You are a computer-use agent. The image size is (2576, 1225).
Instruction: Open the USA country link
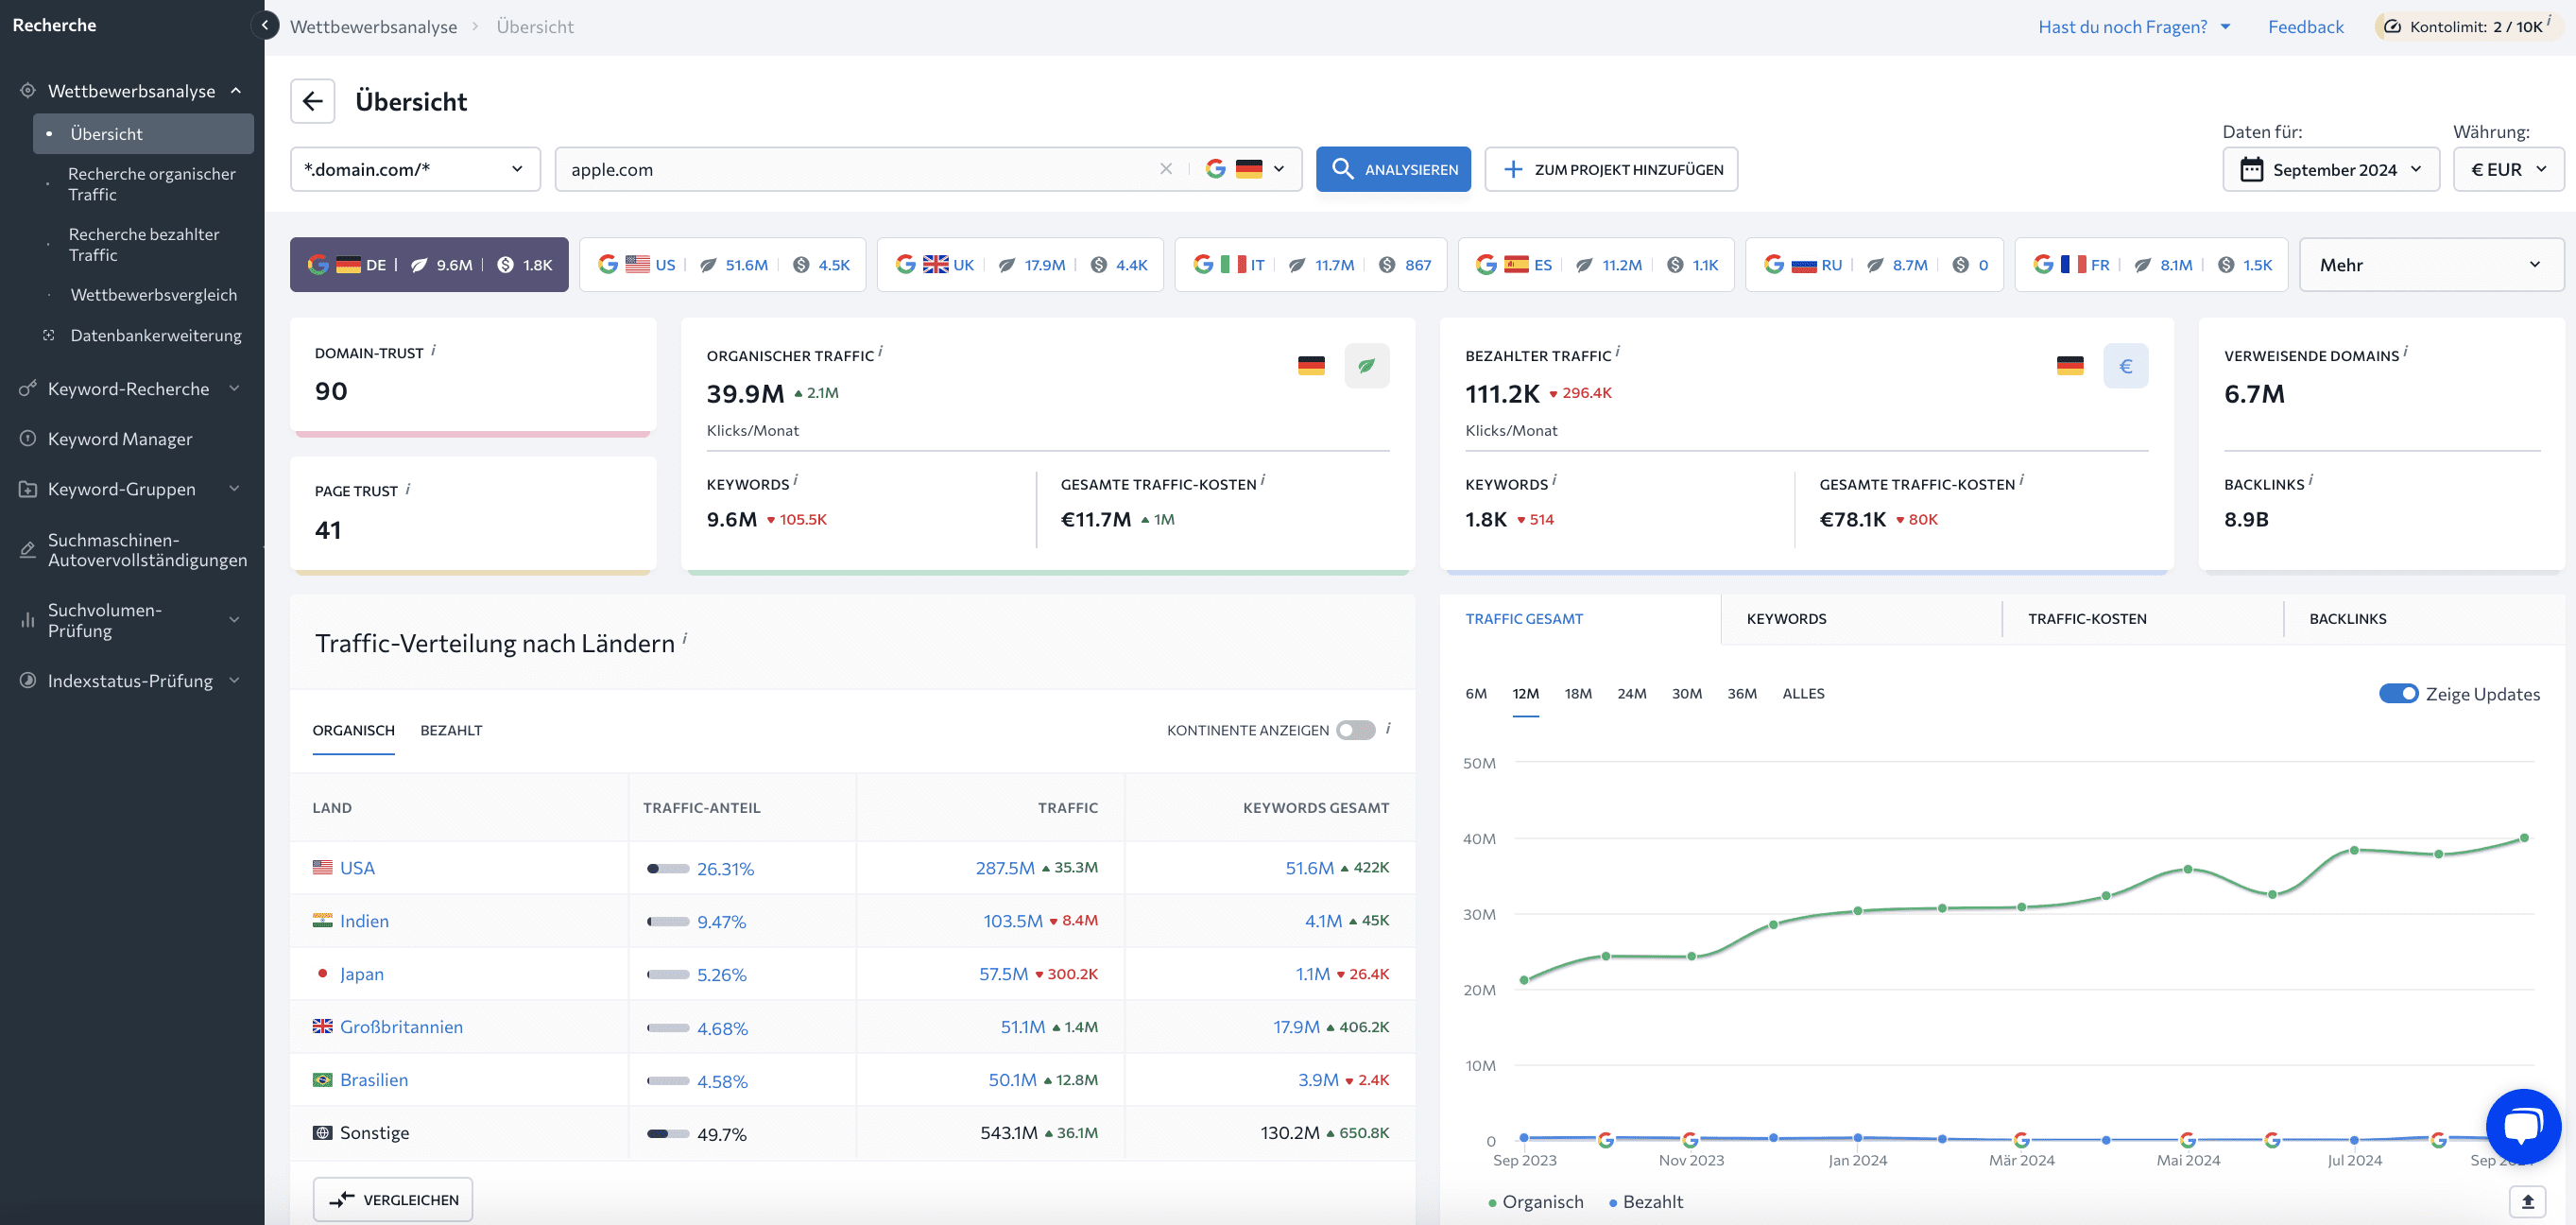357,867
